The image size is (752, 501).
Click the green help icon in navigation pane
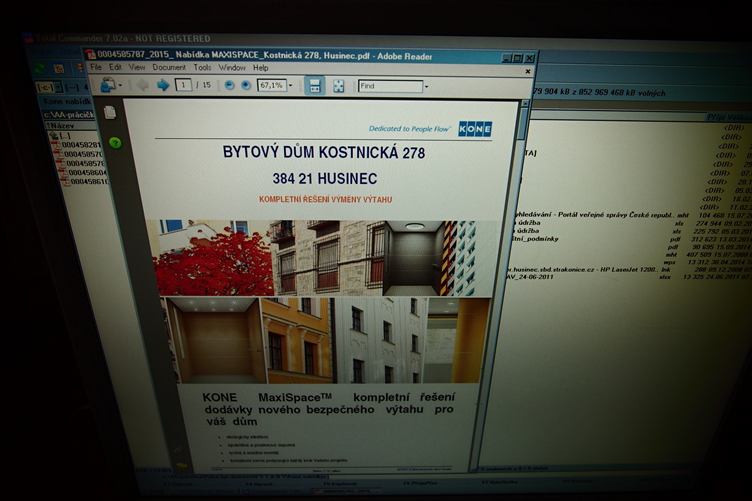pos(115,142)
